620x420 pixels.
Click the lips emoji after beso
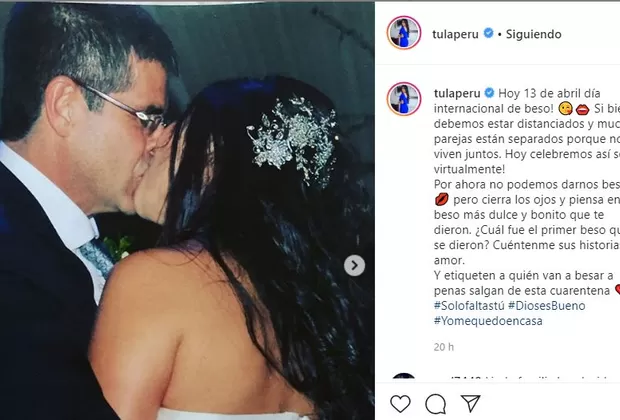pyautogui.click(x=582, y=109)
